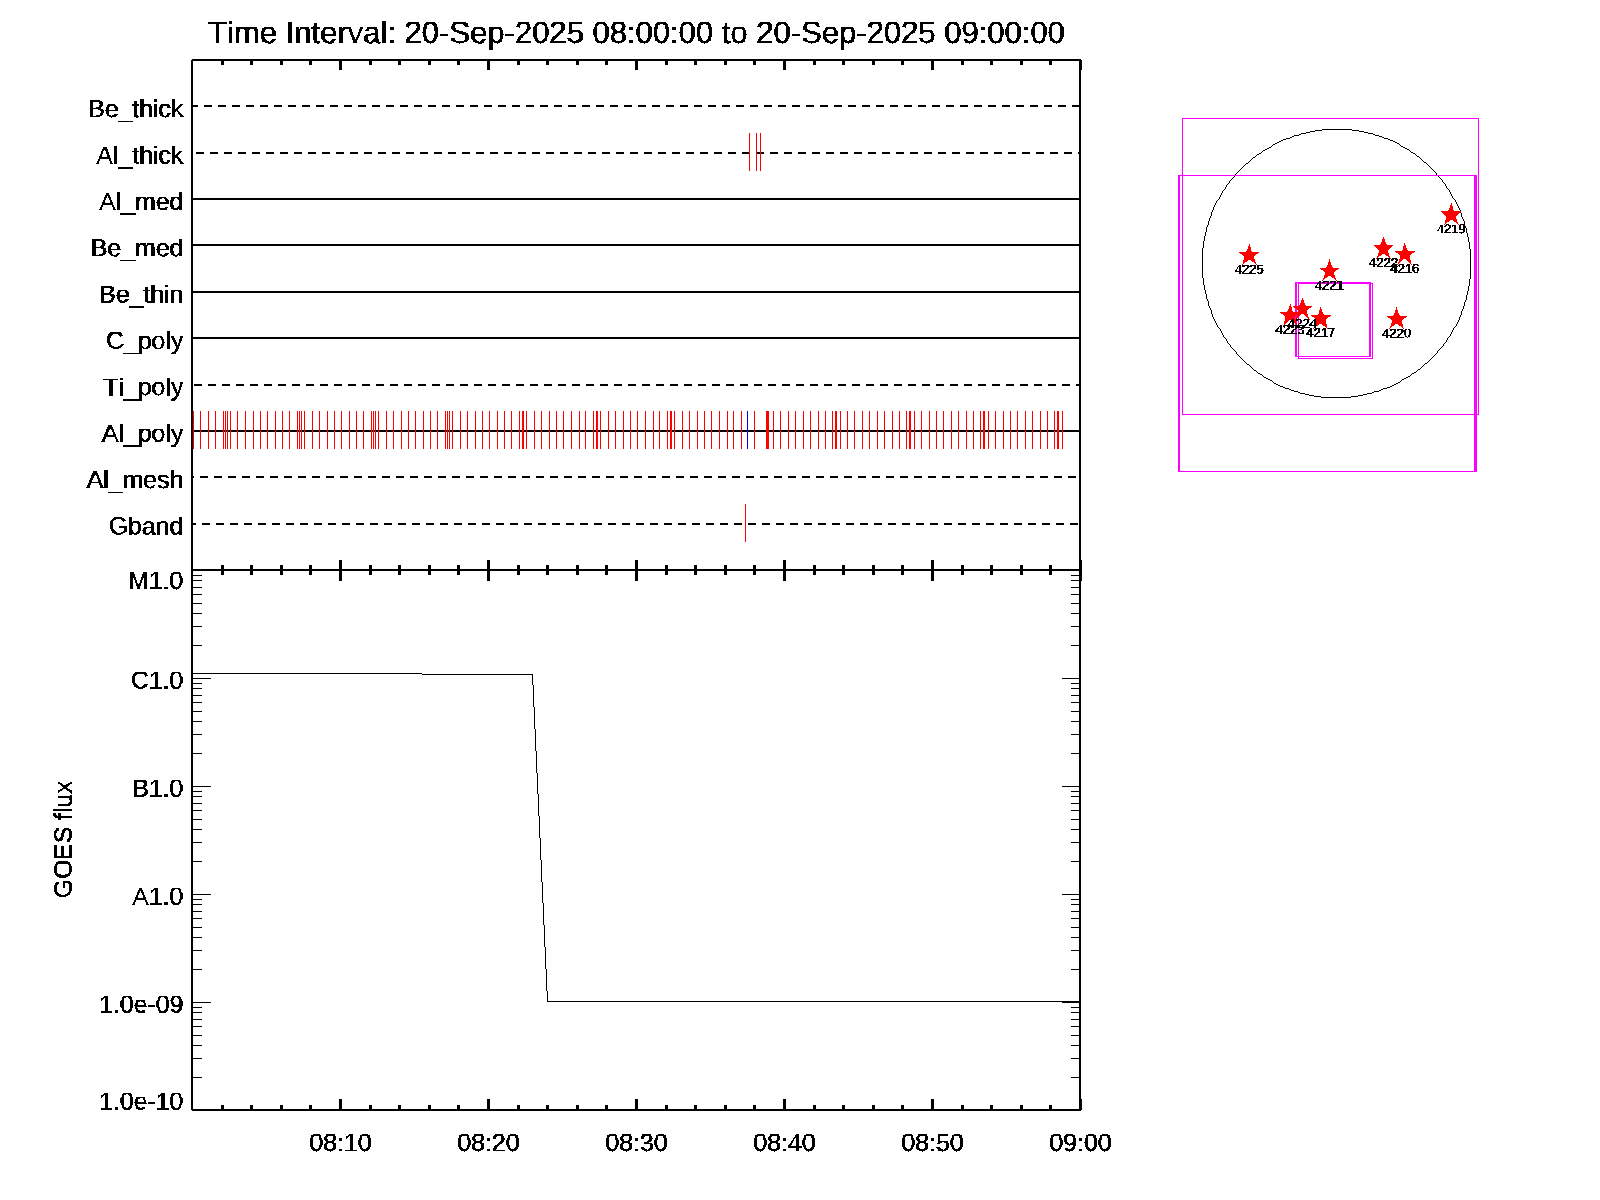Click the Al_poly filter row label
The height and width of the screenshot is (1200, 1600).
coord(142,434)
